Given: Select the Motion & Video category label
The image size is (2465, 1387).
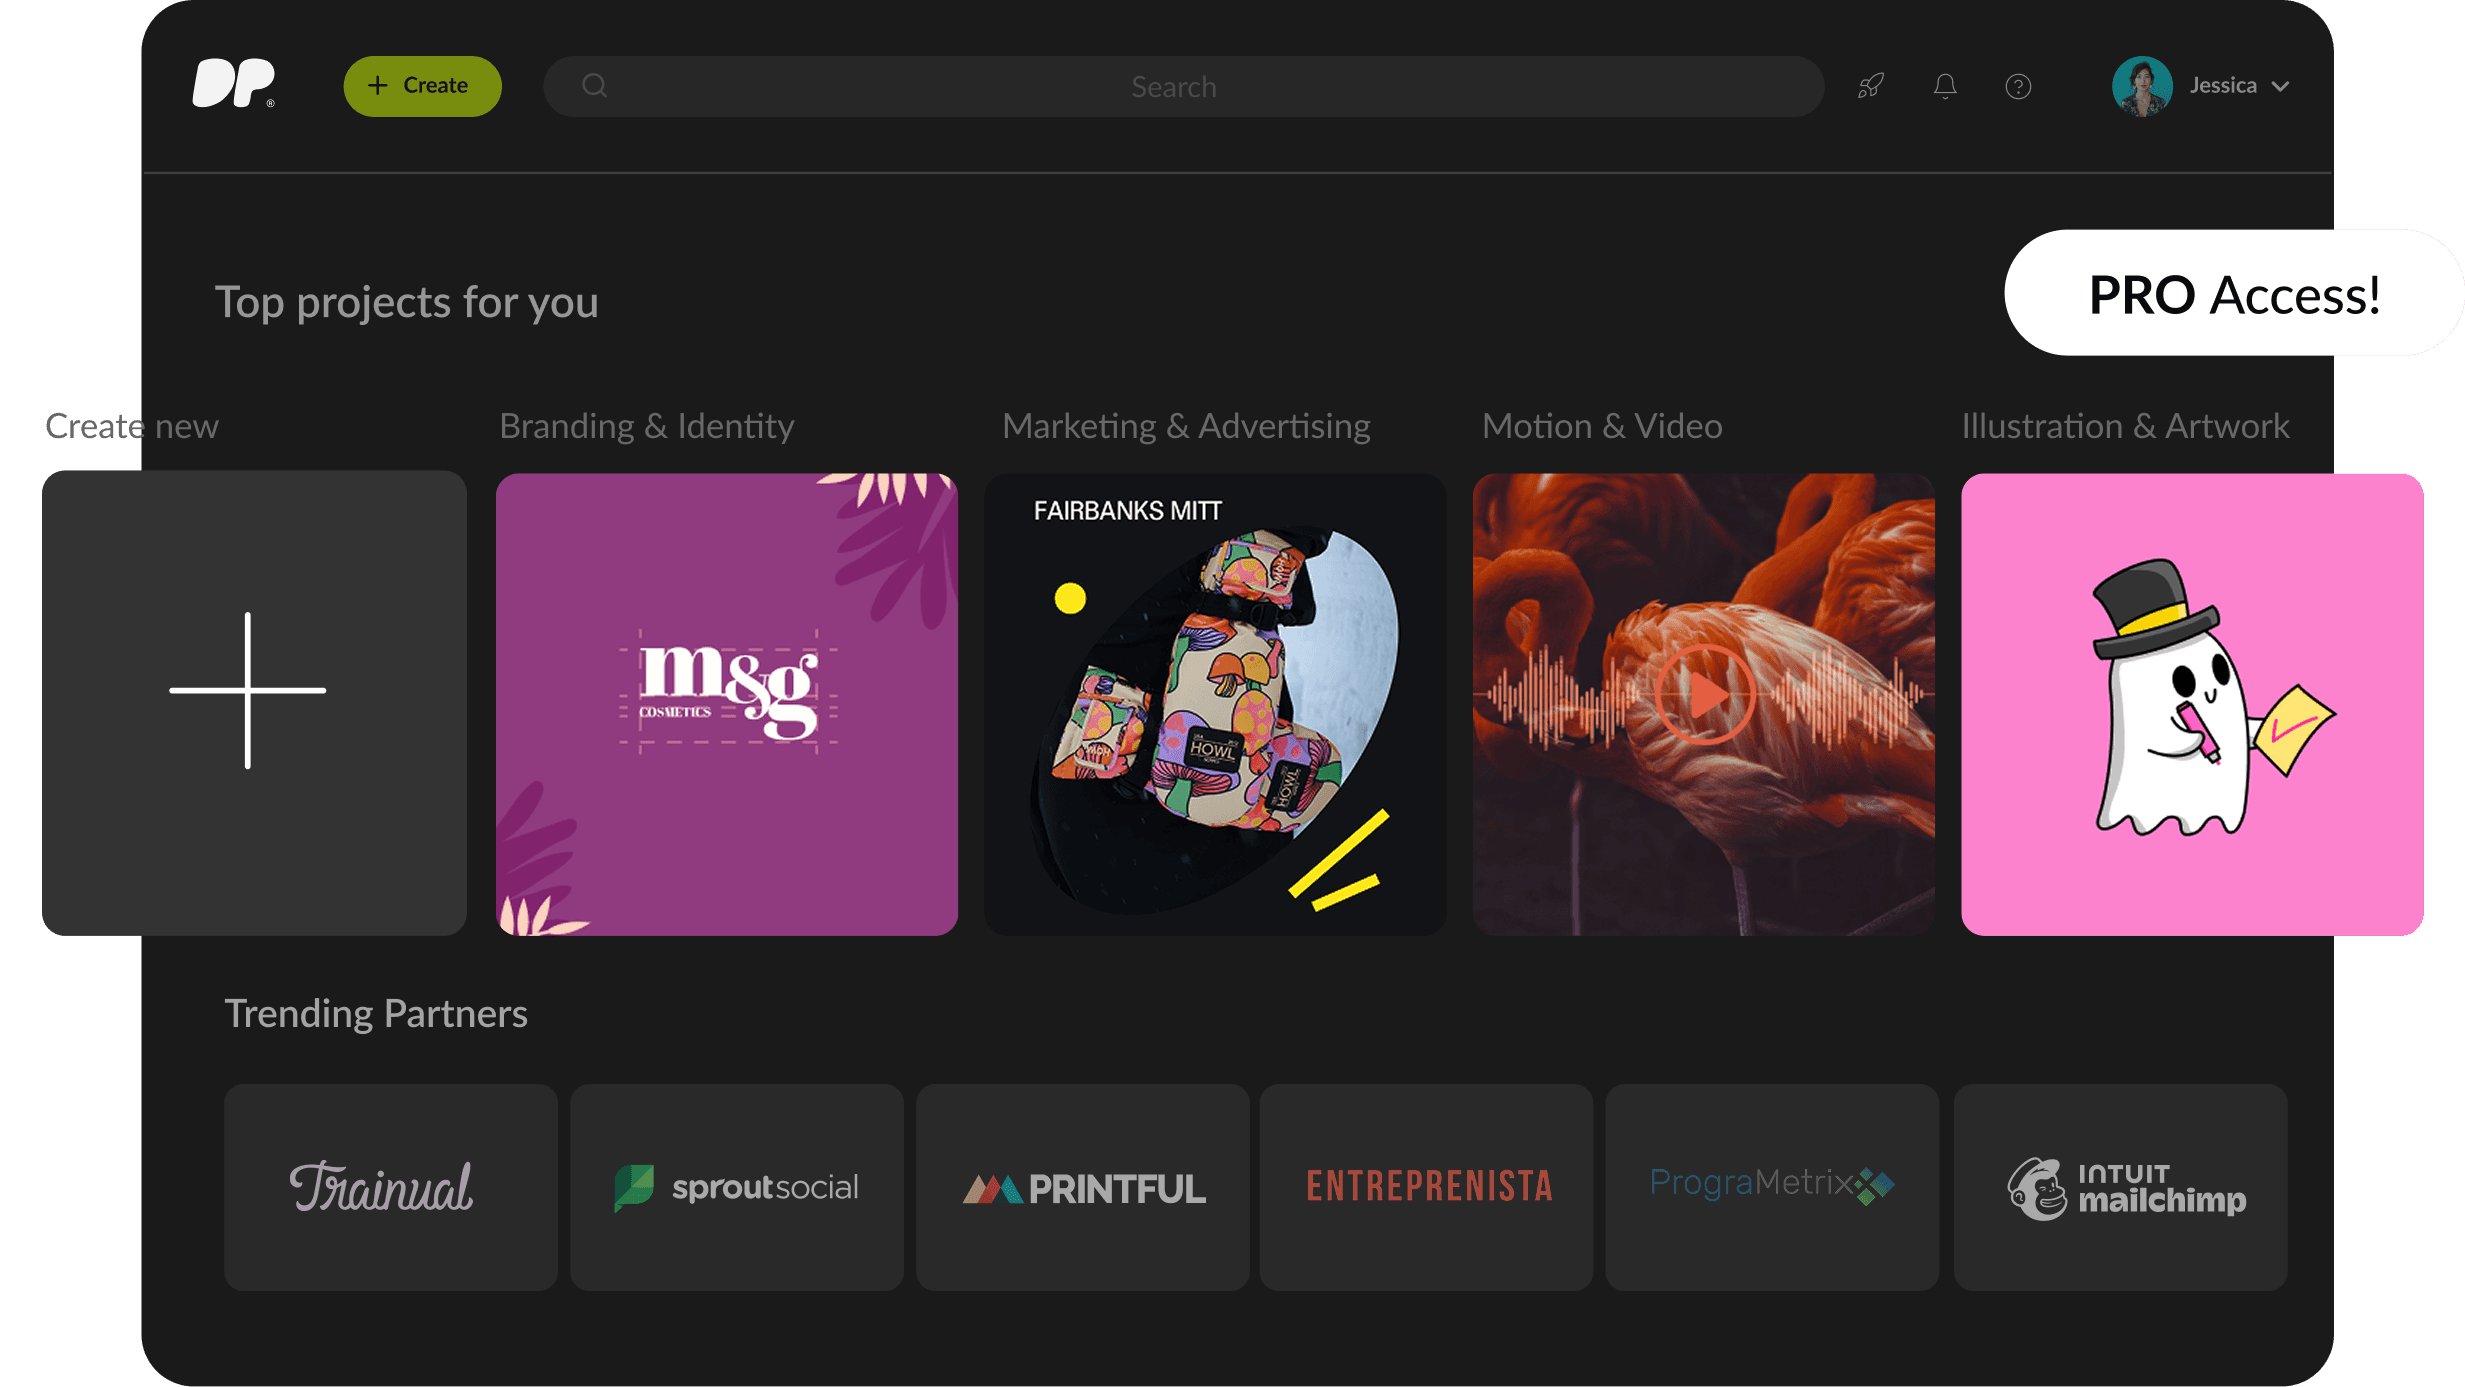Looking at the screenshot, I should 1602,426.
